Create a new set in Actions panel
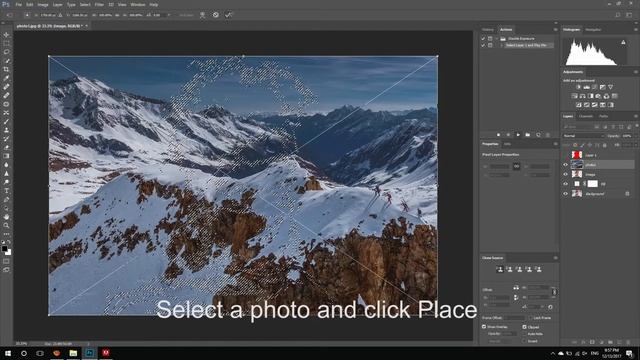This screenshot has width=640, height=360. click(528, 135)
